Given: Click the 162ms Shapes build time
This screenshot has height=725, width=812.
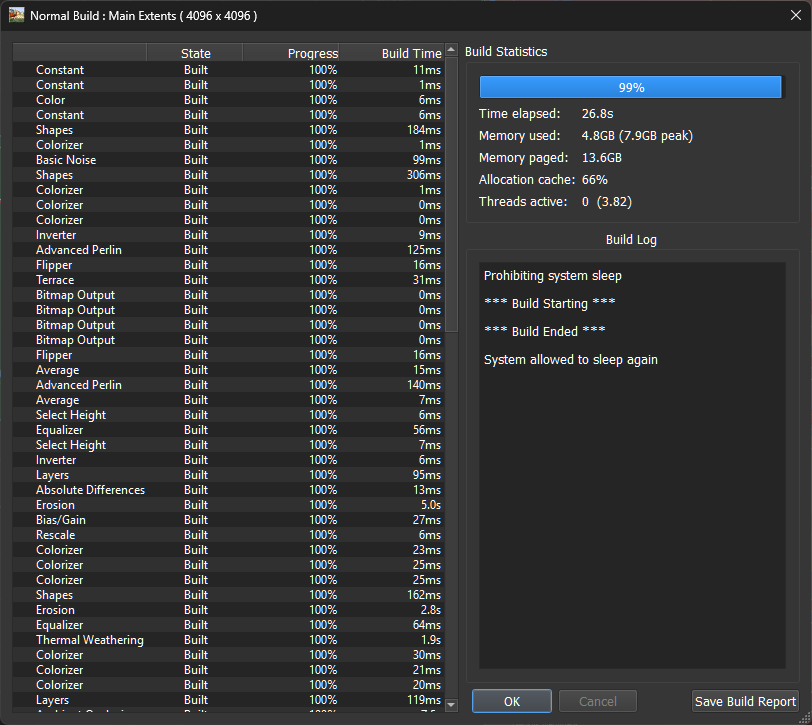Looking at the screenshot, I should click(424, 595).
